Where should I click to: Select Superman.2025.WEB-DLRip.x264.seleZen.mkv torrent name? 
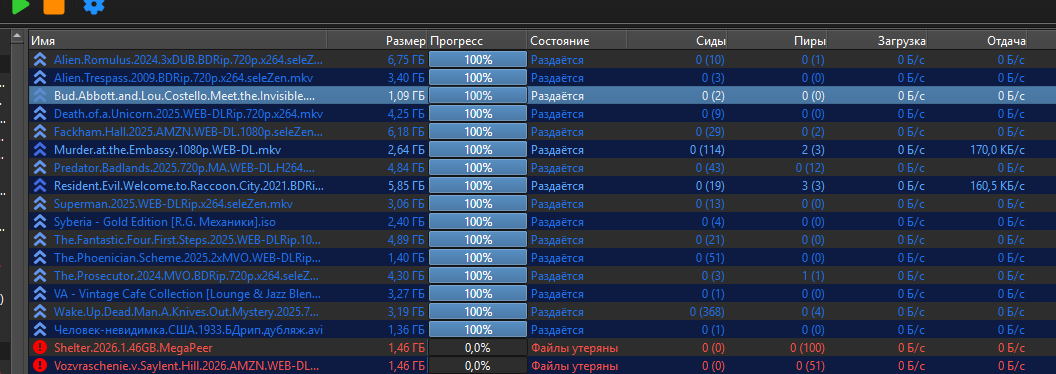pos(174,204)
